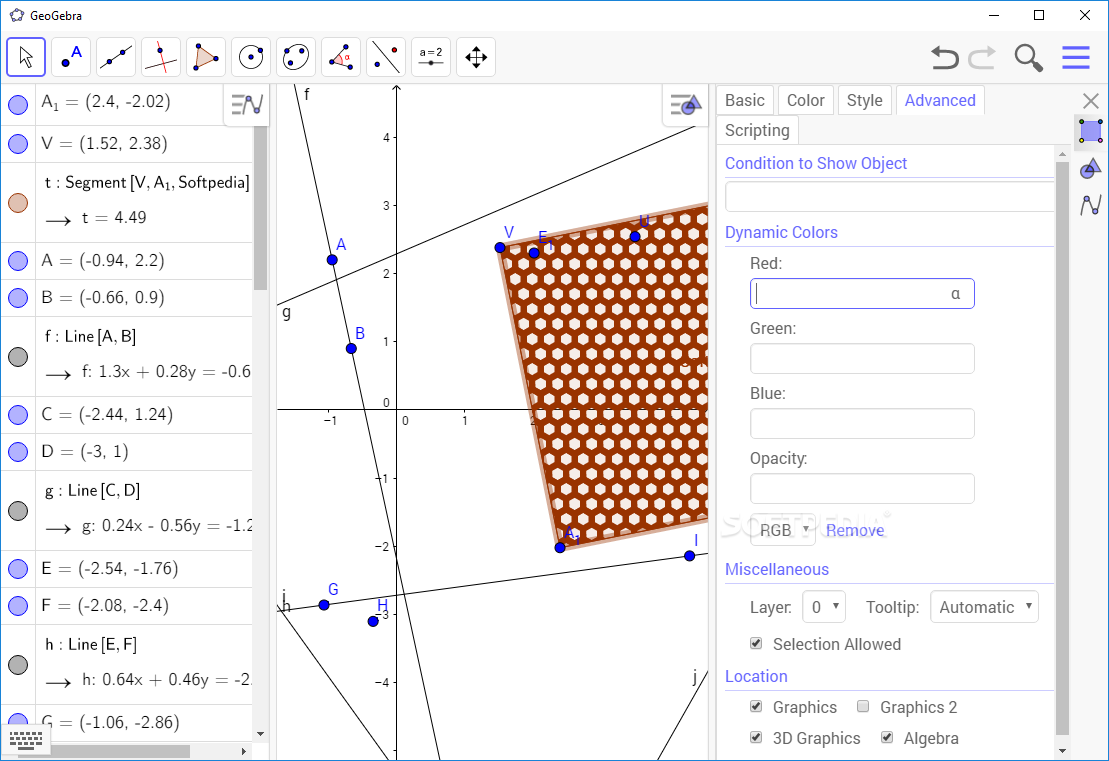Open Greek alpha symbol picker in Red field

[956, 294]
